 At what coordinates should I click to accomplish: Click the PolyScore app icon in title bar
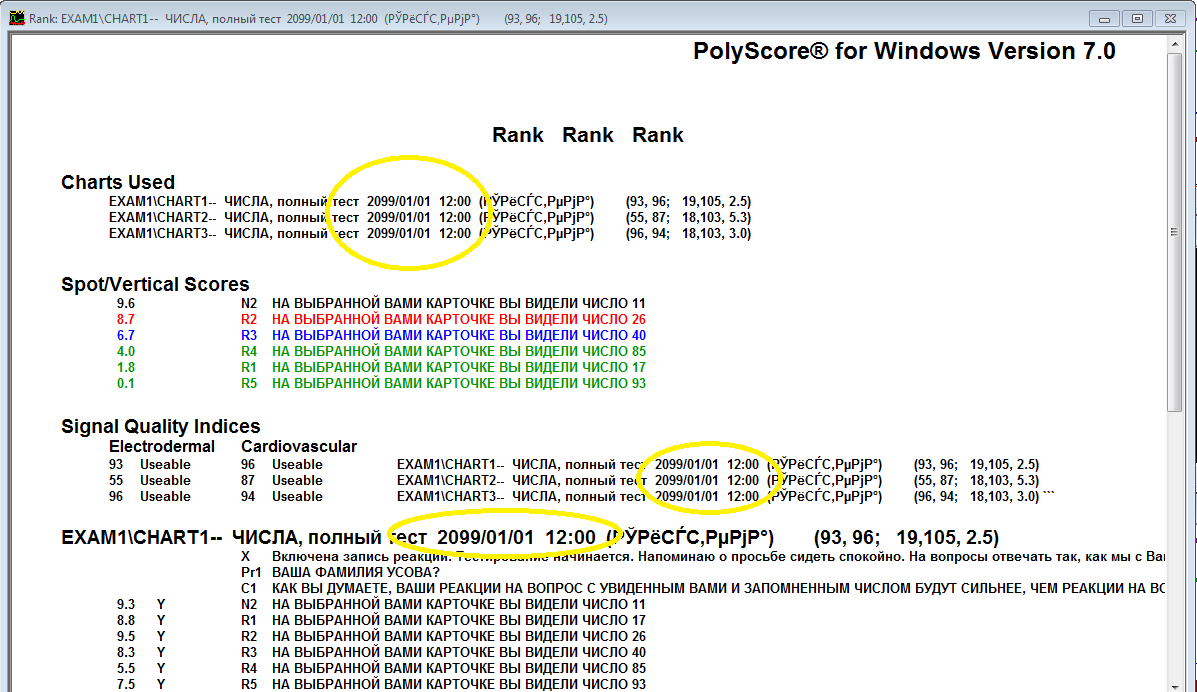point(16,18)
